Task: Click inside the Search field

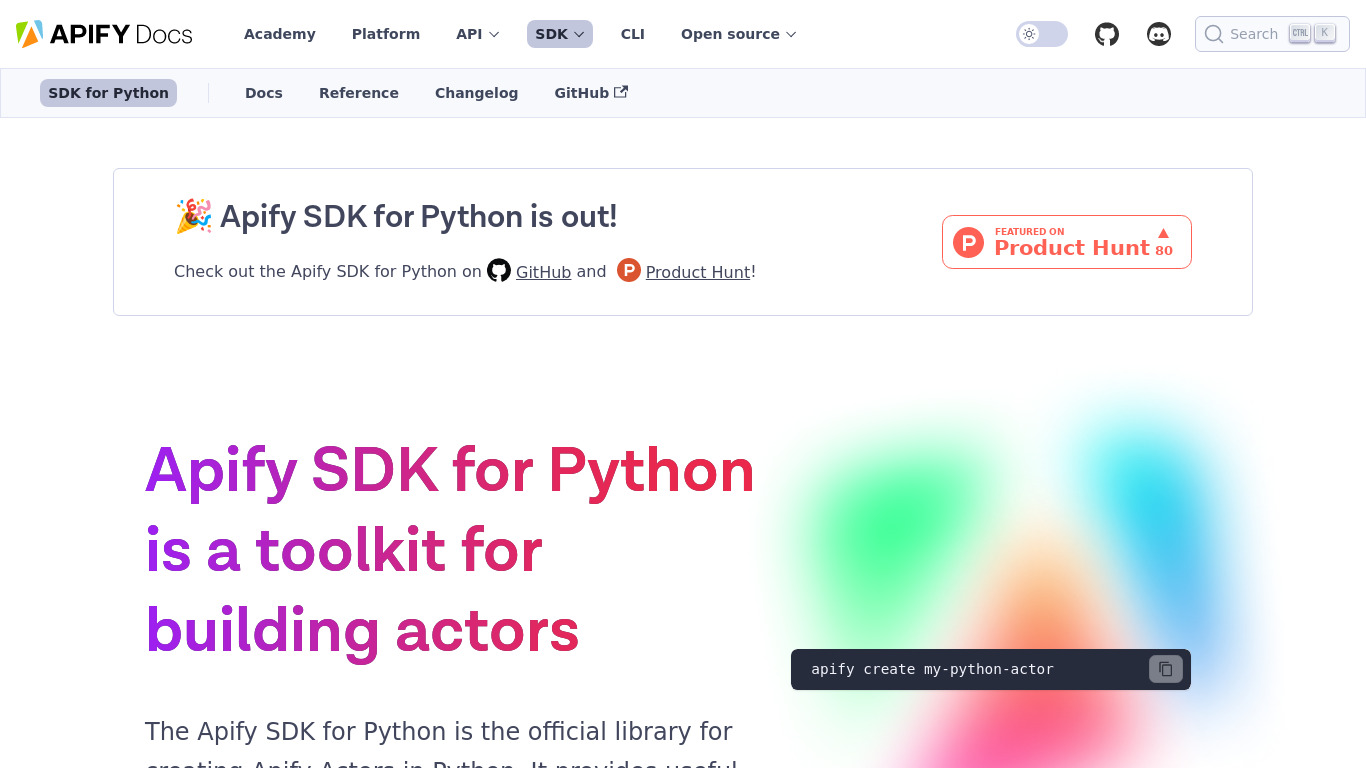Action: [1272, 34]
